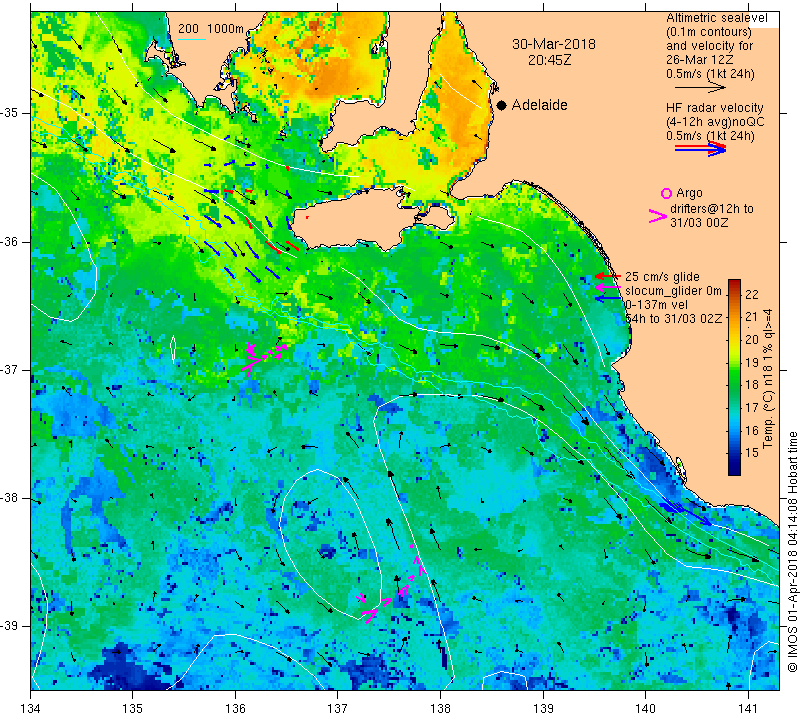Click the altimetric velocity black legend arrow
The height and width of the screenshot is (720, 800).
[700, 88]
